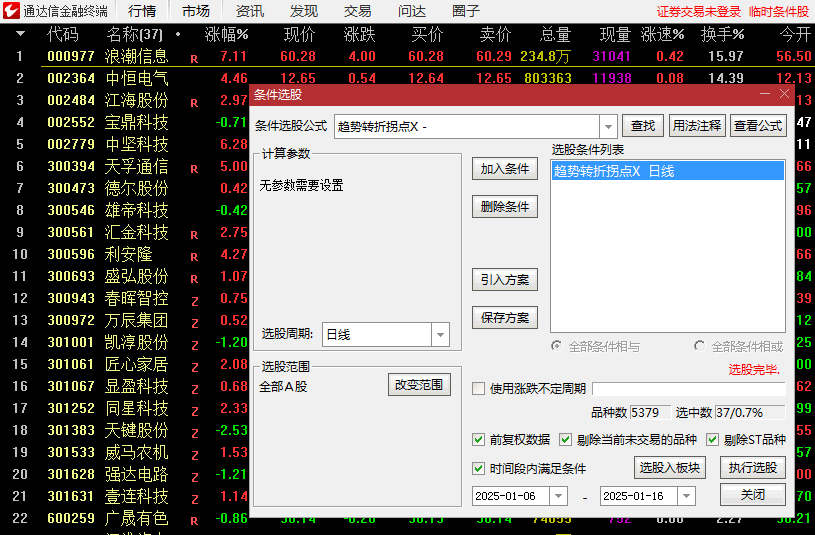Open the end date 2025-01-16 dropdown arrow
815x535 pixels.
[686, 496]
